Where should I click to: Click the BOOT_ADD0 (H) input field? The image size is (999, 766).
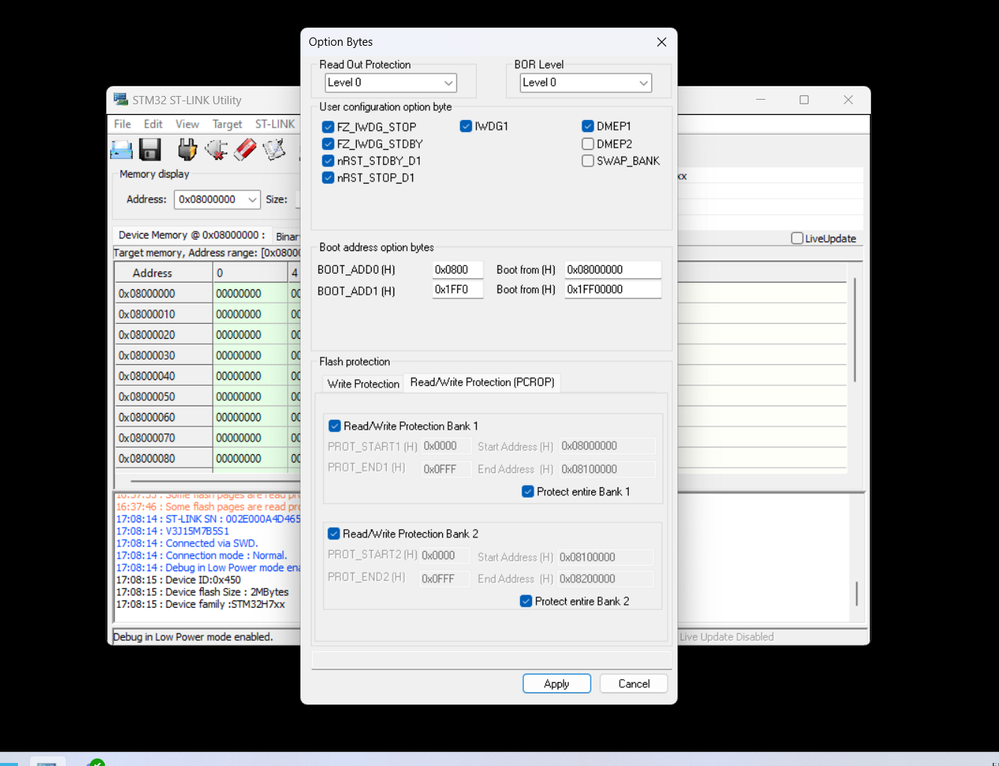[x=457, y=270]
